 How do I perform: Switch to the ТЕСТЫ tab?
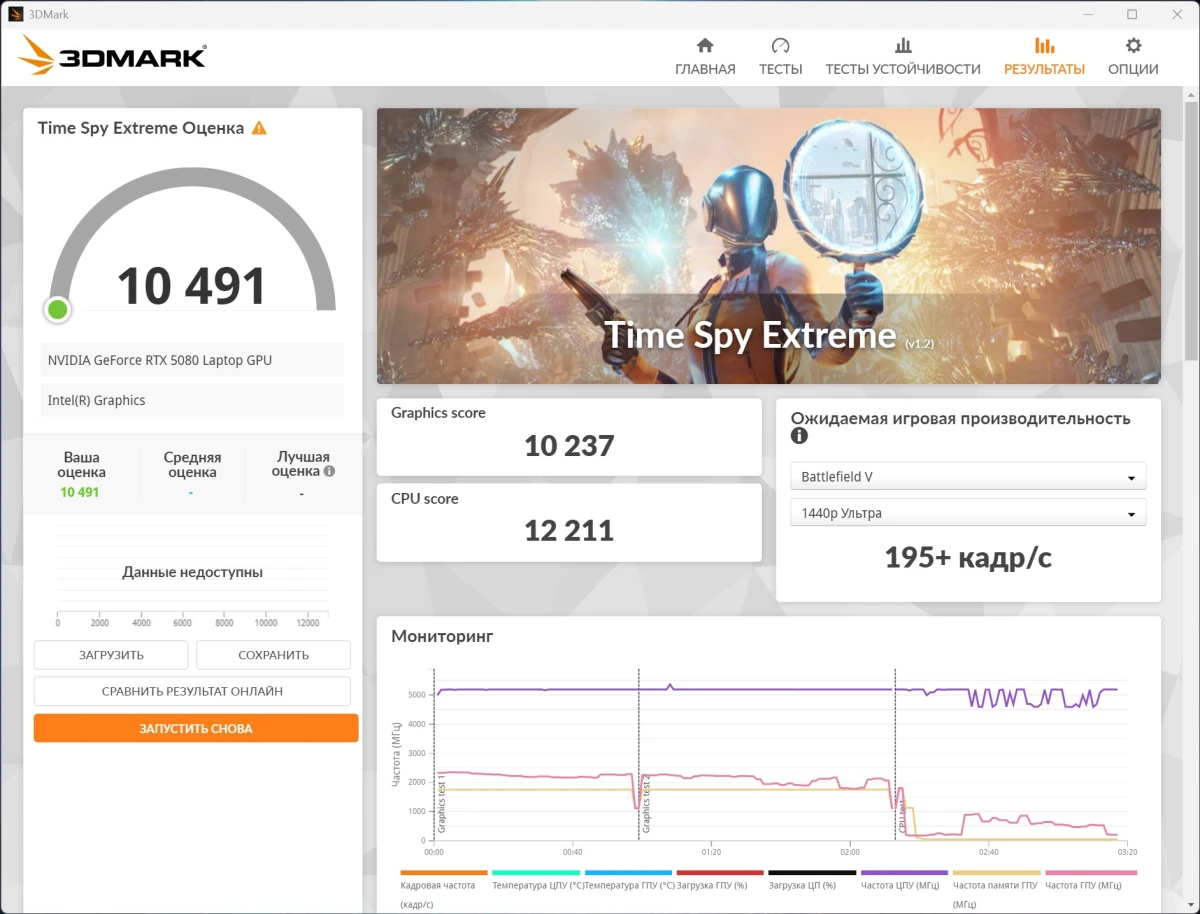pyautogui.click(x=780, y=57)
